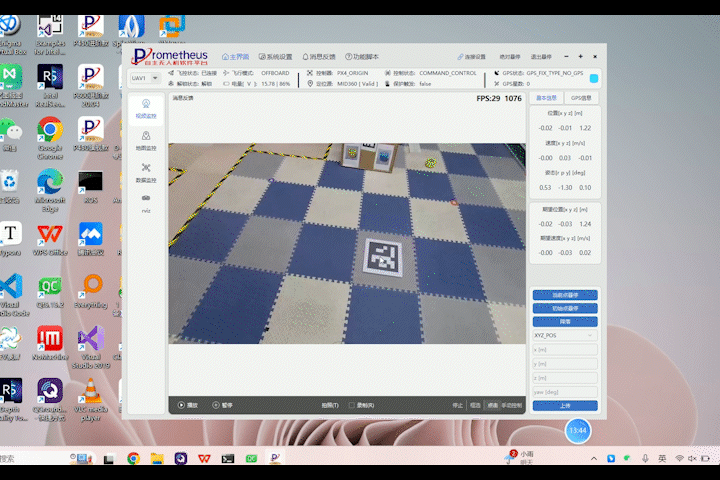The height and width of the screenshot is (480, 720).
Task: Show hidden system tray icons chevron
Action: [594, 458]
